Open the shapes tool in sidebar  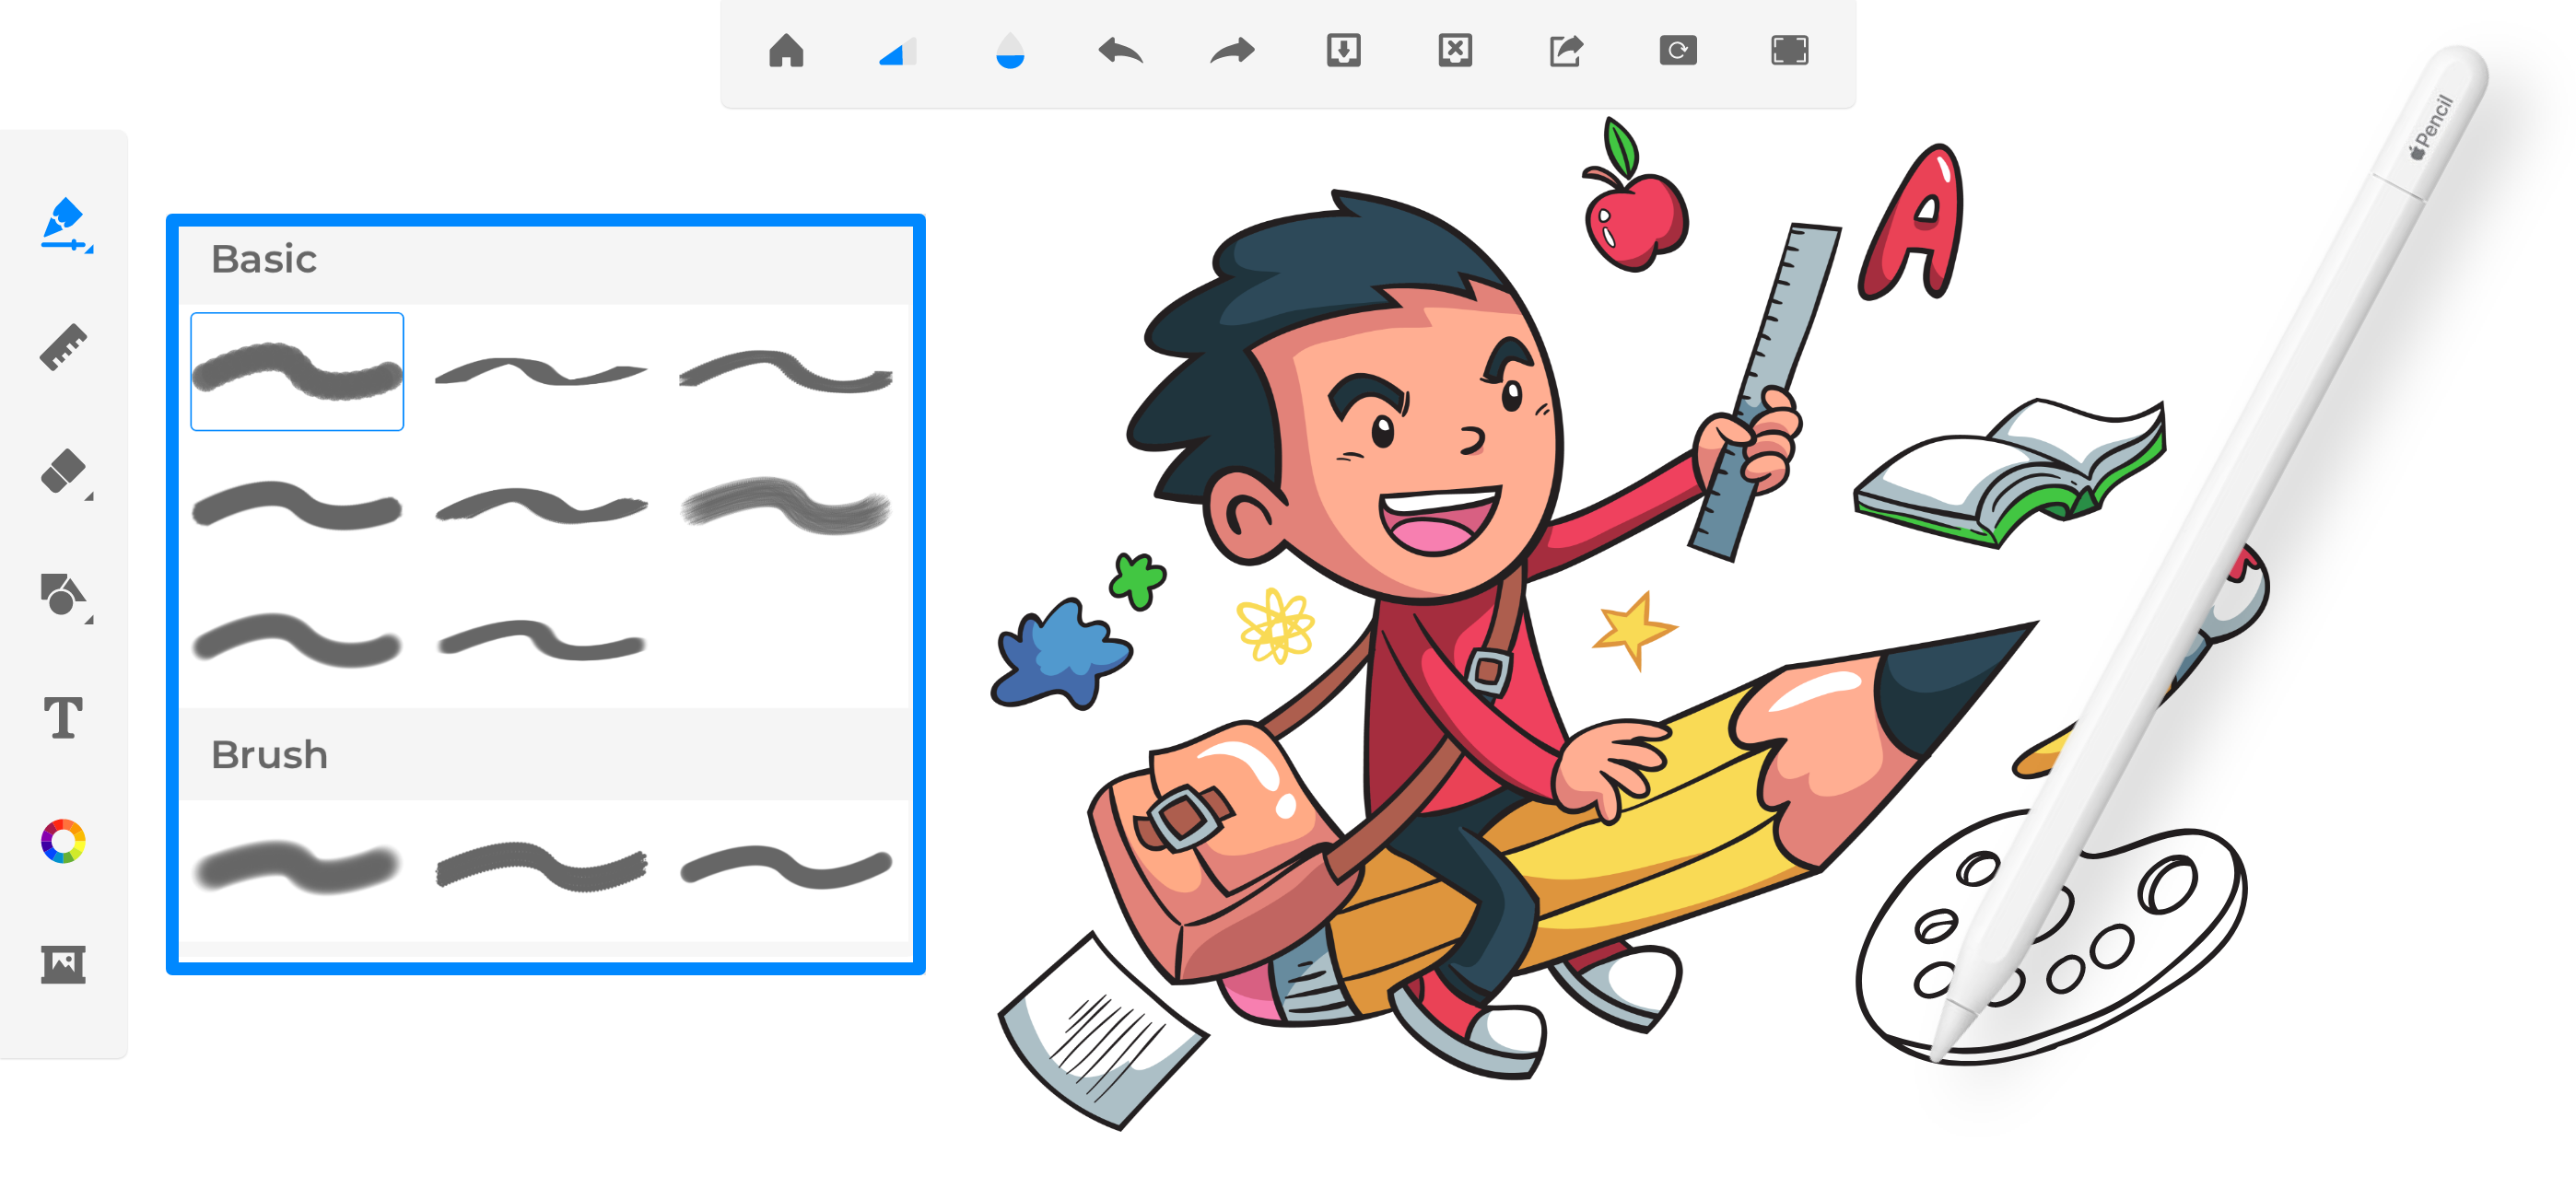point(63,595)
